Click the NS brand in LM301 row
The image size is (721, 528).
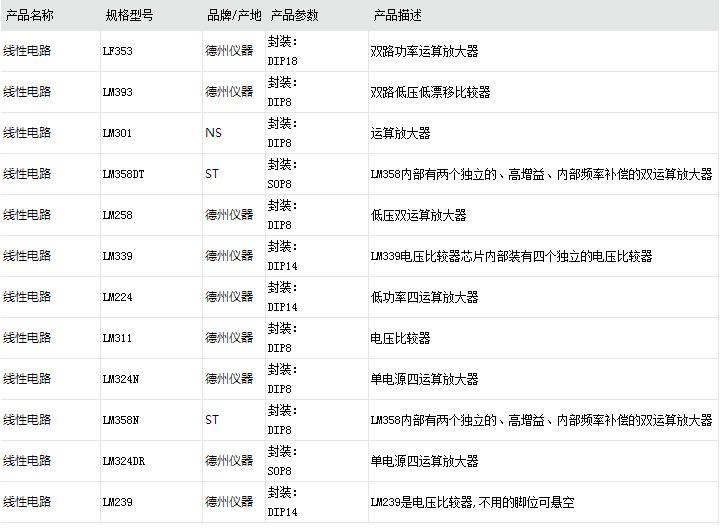pyautogui.click(x=213, y=133)
